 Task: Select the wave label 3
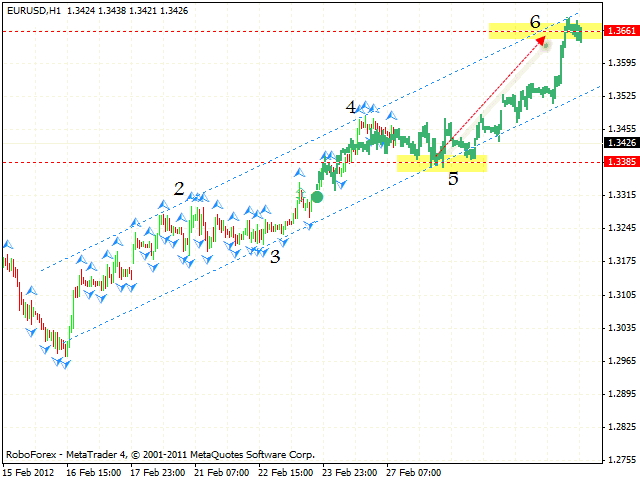274,256
